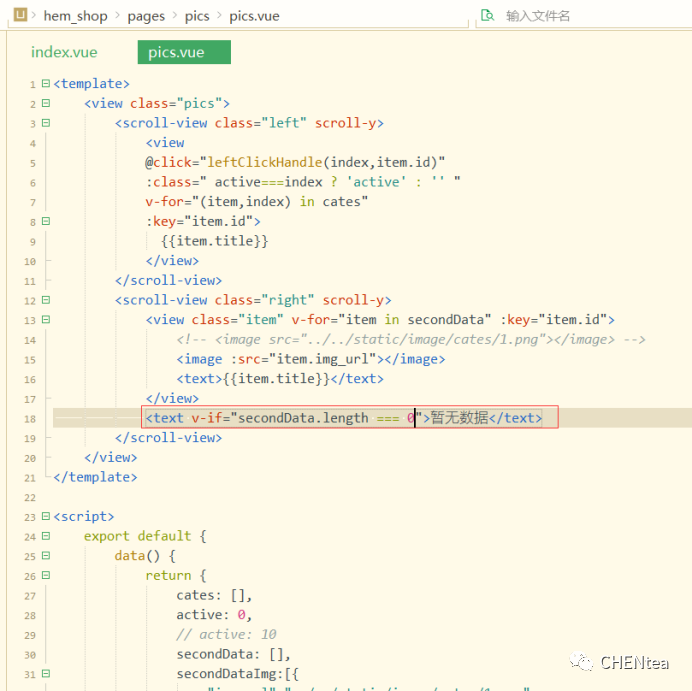Screen dimensions: 692x691
Task: Open the pages folder breadcrumb
Action: click(x=147, y=16)
